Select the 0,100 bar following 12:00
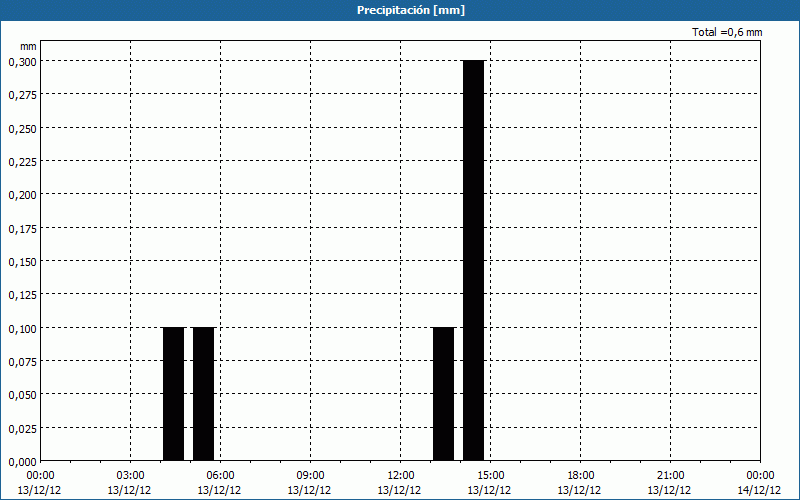800x500 pixels. (x=443, y=394)
